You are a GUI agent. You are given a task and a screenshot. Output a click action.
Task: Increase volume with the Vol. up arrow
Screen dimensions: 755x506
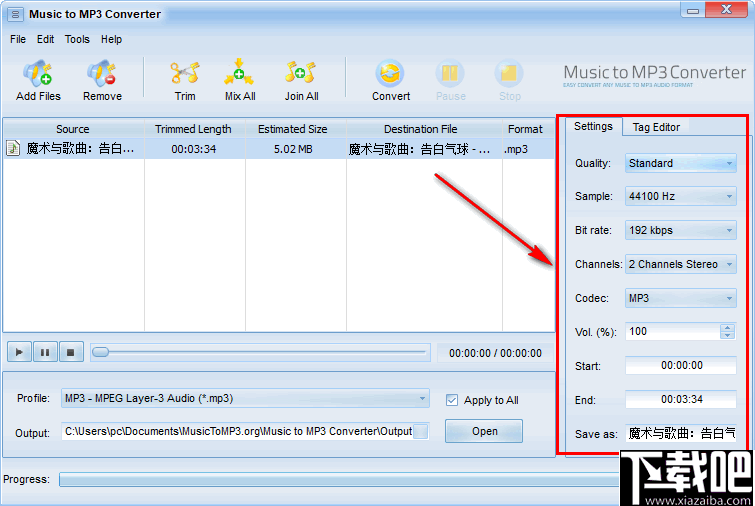[x=728, y=327]
